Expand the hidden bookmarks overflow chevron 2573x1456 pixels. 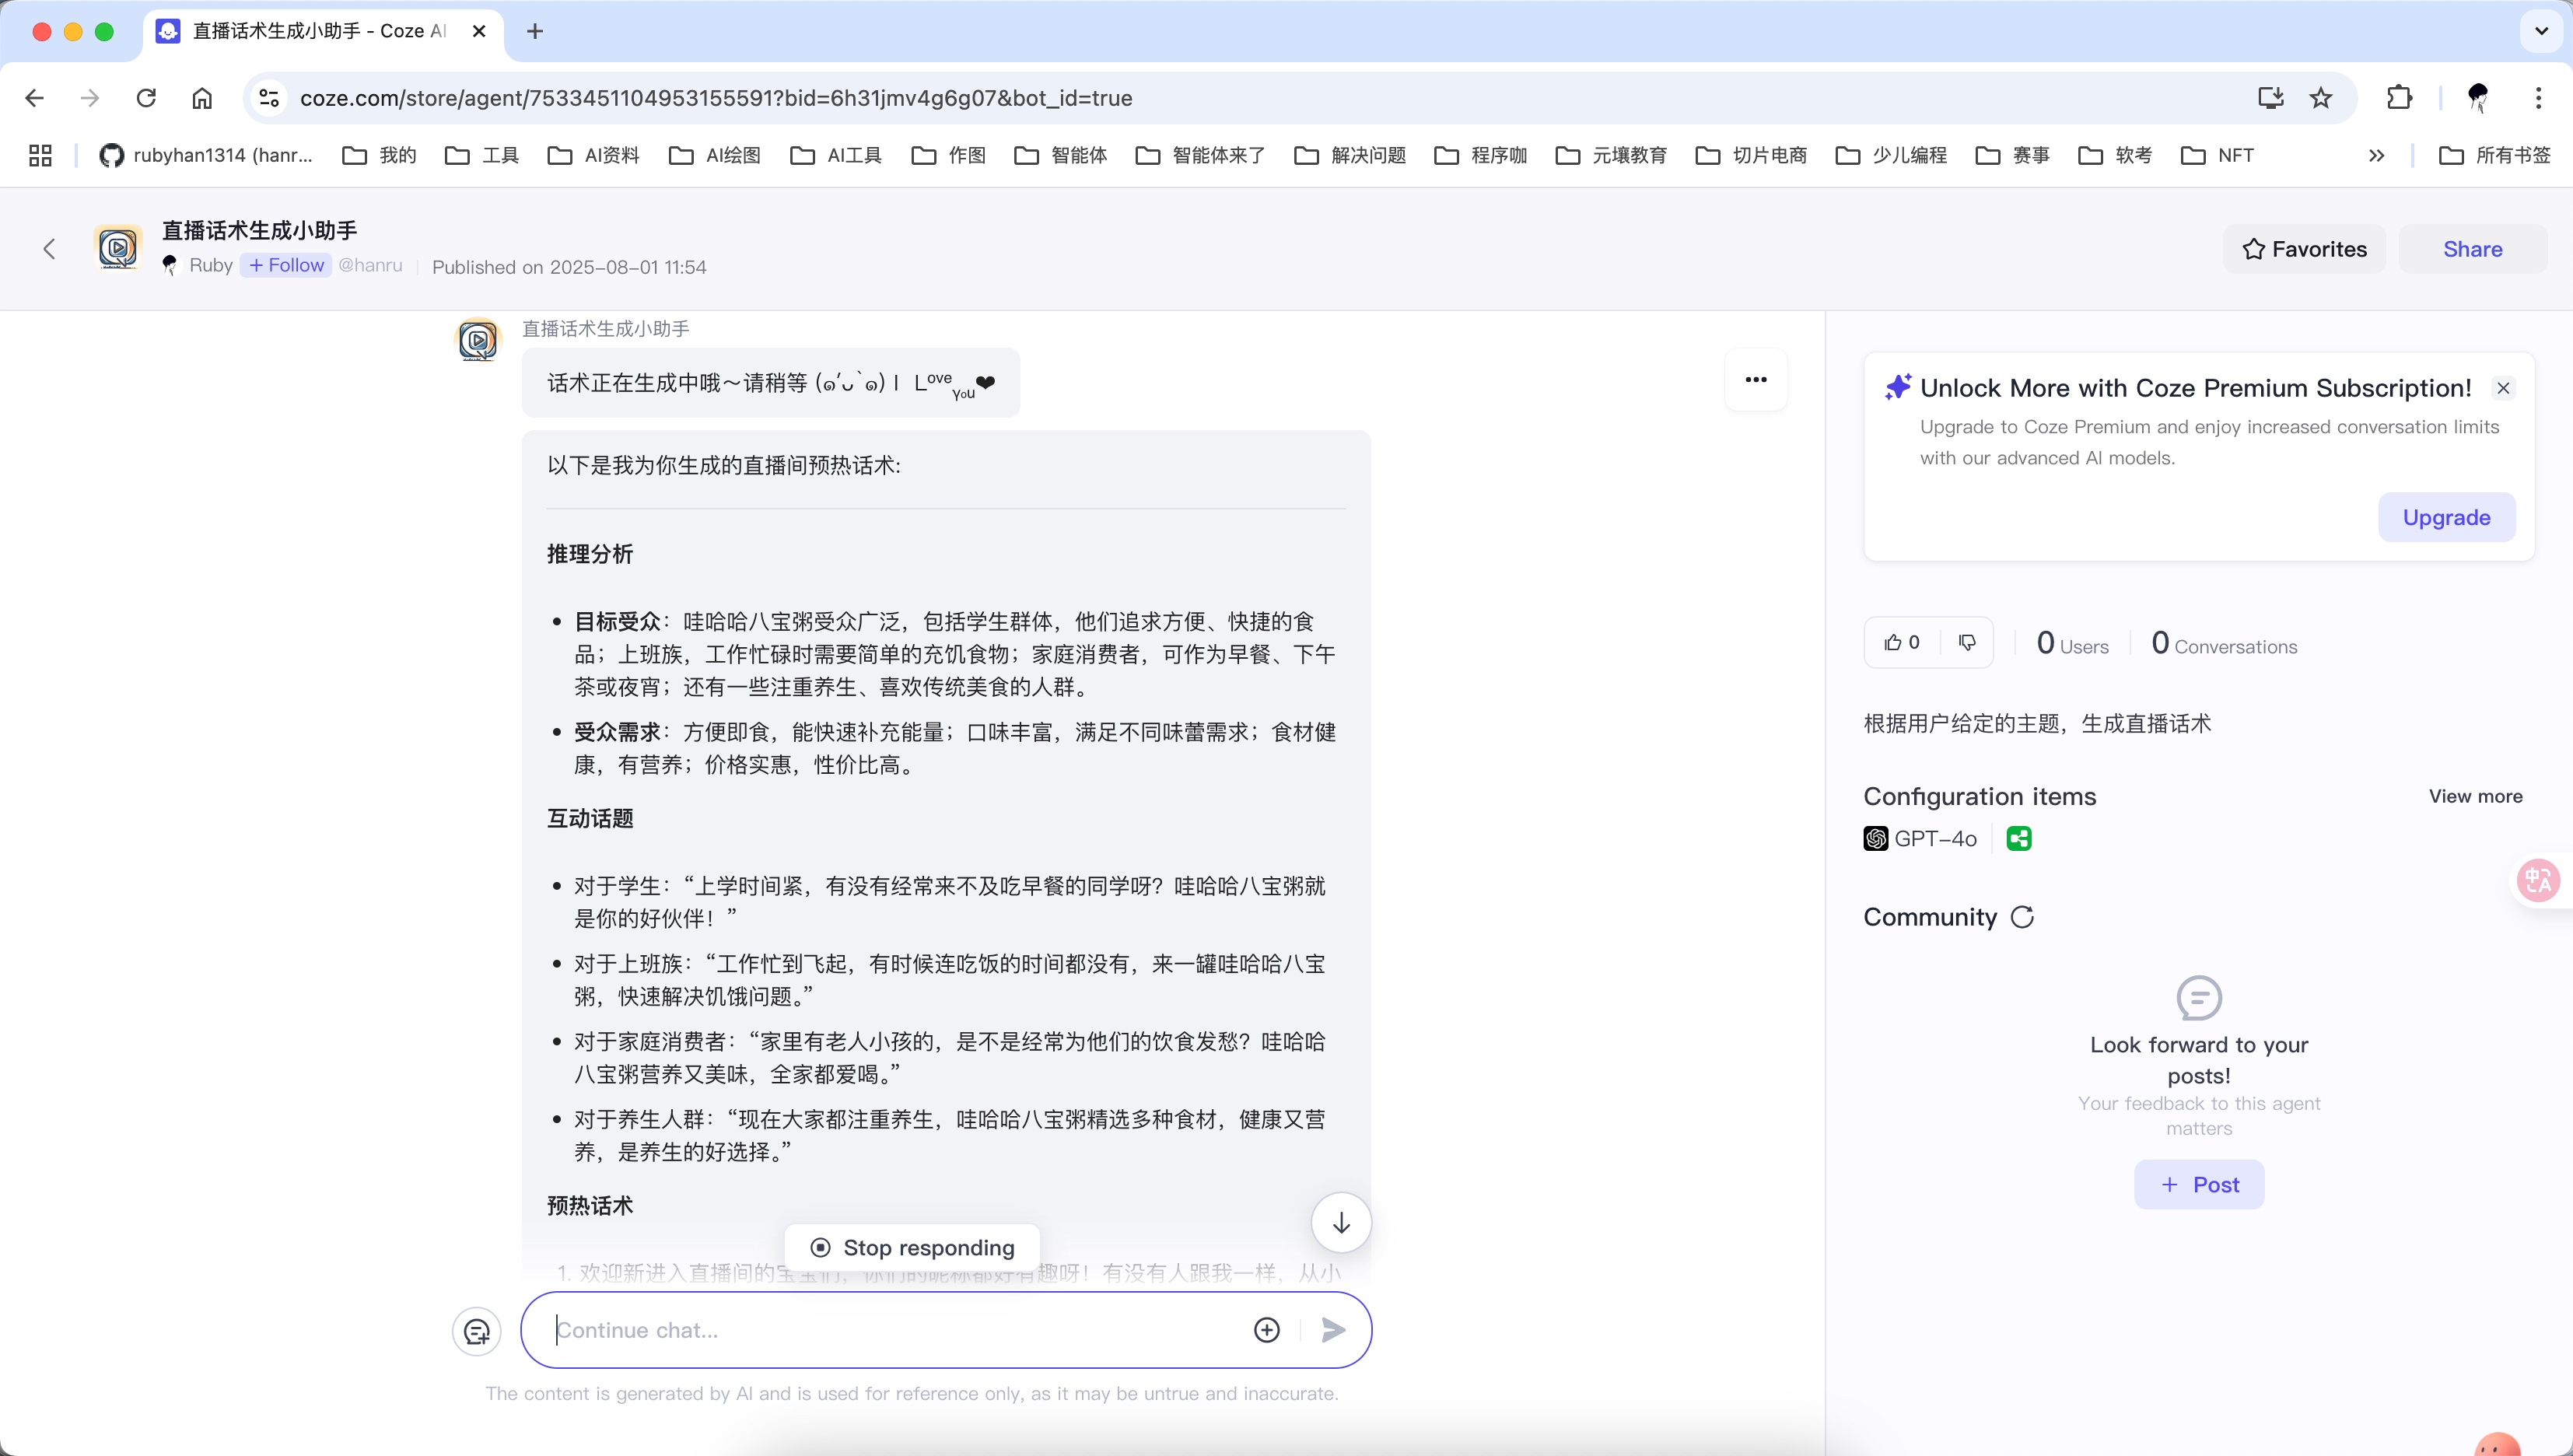pos(2377,155)
